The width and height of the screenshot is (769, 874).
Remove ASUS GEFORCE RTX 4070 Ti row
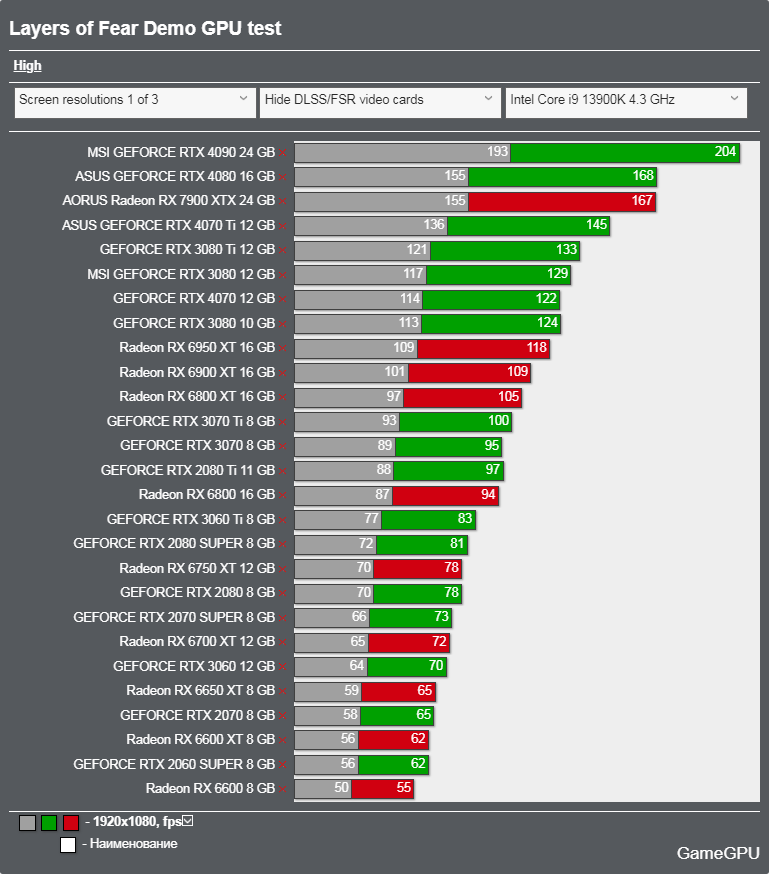pos(283,226)
